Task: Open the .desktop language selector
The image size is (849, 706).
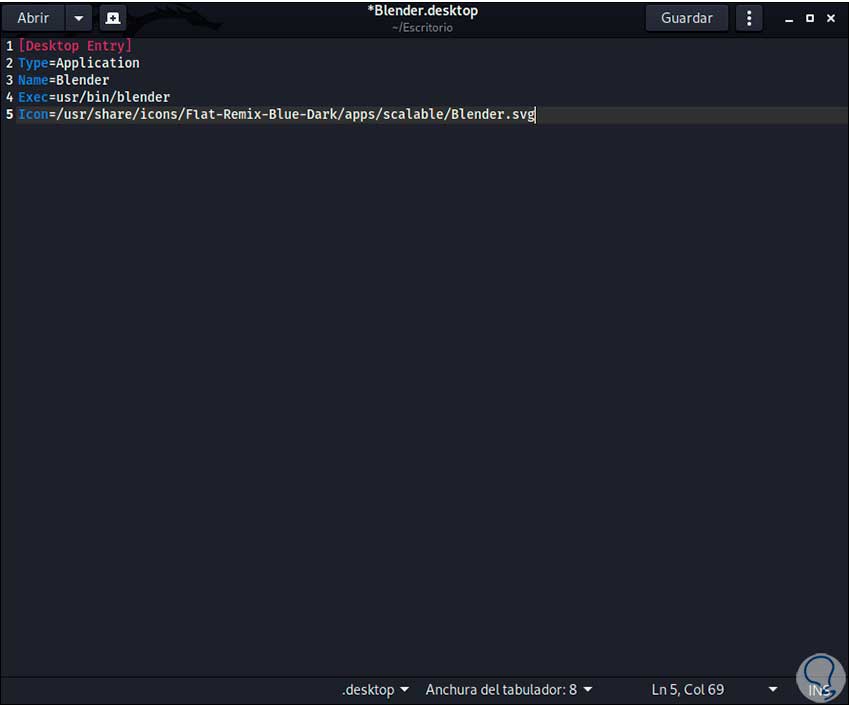Action: click(375, 690)
